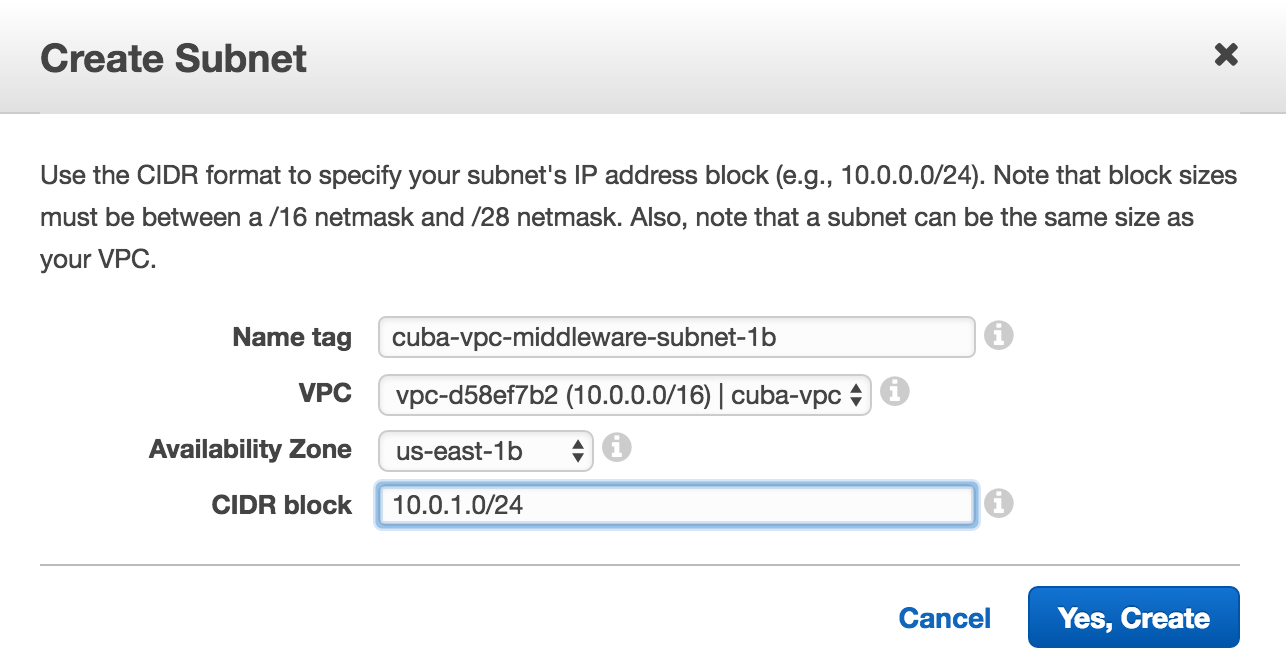Screen dimensions: 1286x668
Task: Focus the Name tag text field
Action: pyautogui.click(x=676, y=337)
